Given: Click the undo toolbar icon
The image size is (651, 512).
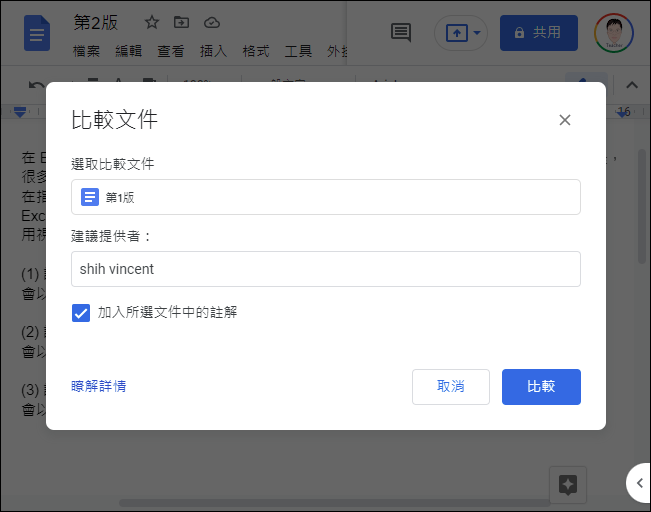Looking at the screenshot, I should coord(36,85).
